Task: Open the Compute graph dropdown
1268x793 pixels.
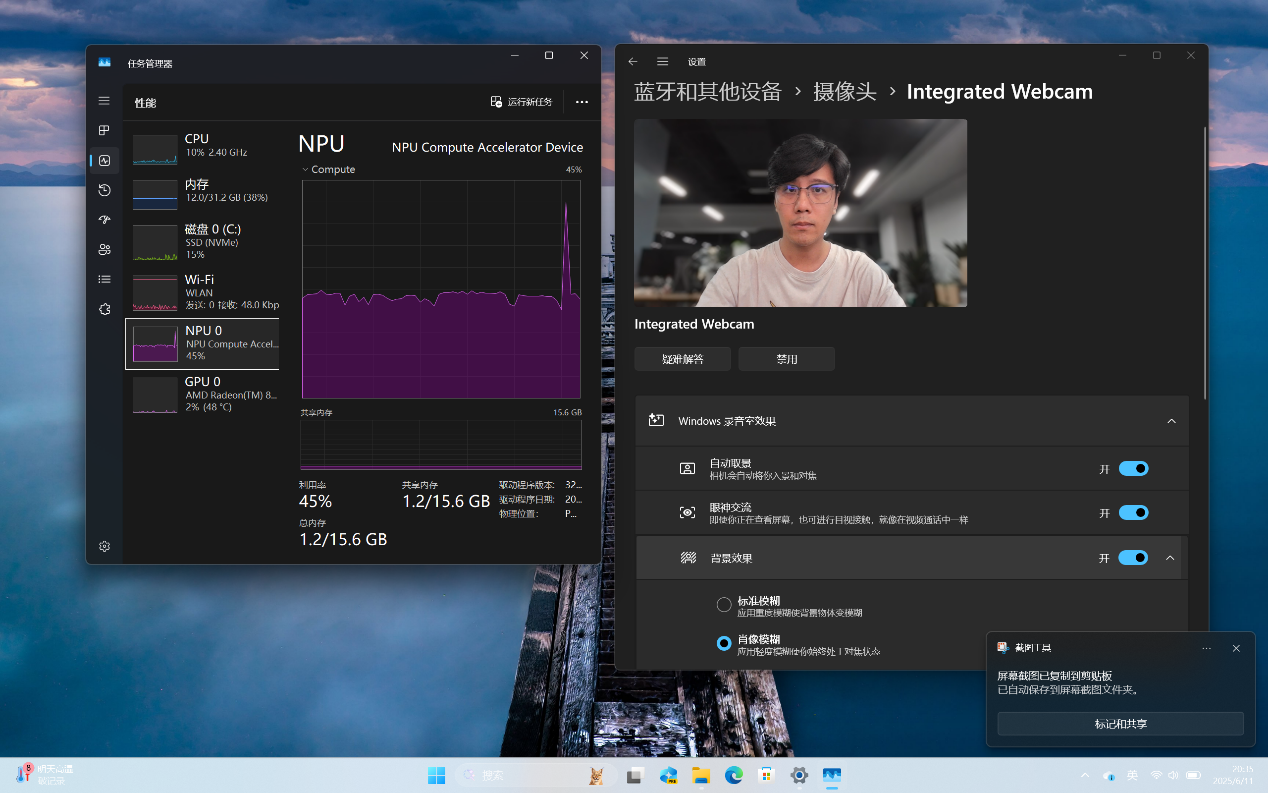Action: (305, 170)
